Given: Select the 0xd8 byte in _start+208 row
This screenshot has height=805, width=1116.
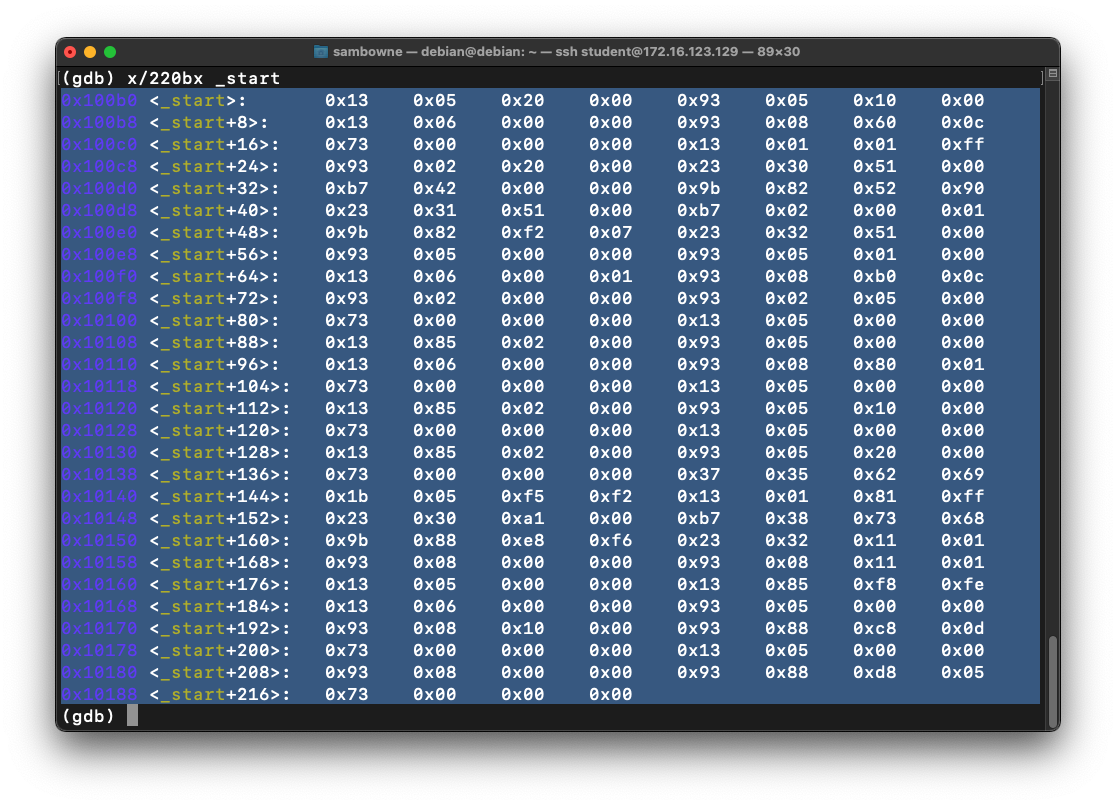Looking at the screenshot, I should point(874,672).
